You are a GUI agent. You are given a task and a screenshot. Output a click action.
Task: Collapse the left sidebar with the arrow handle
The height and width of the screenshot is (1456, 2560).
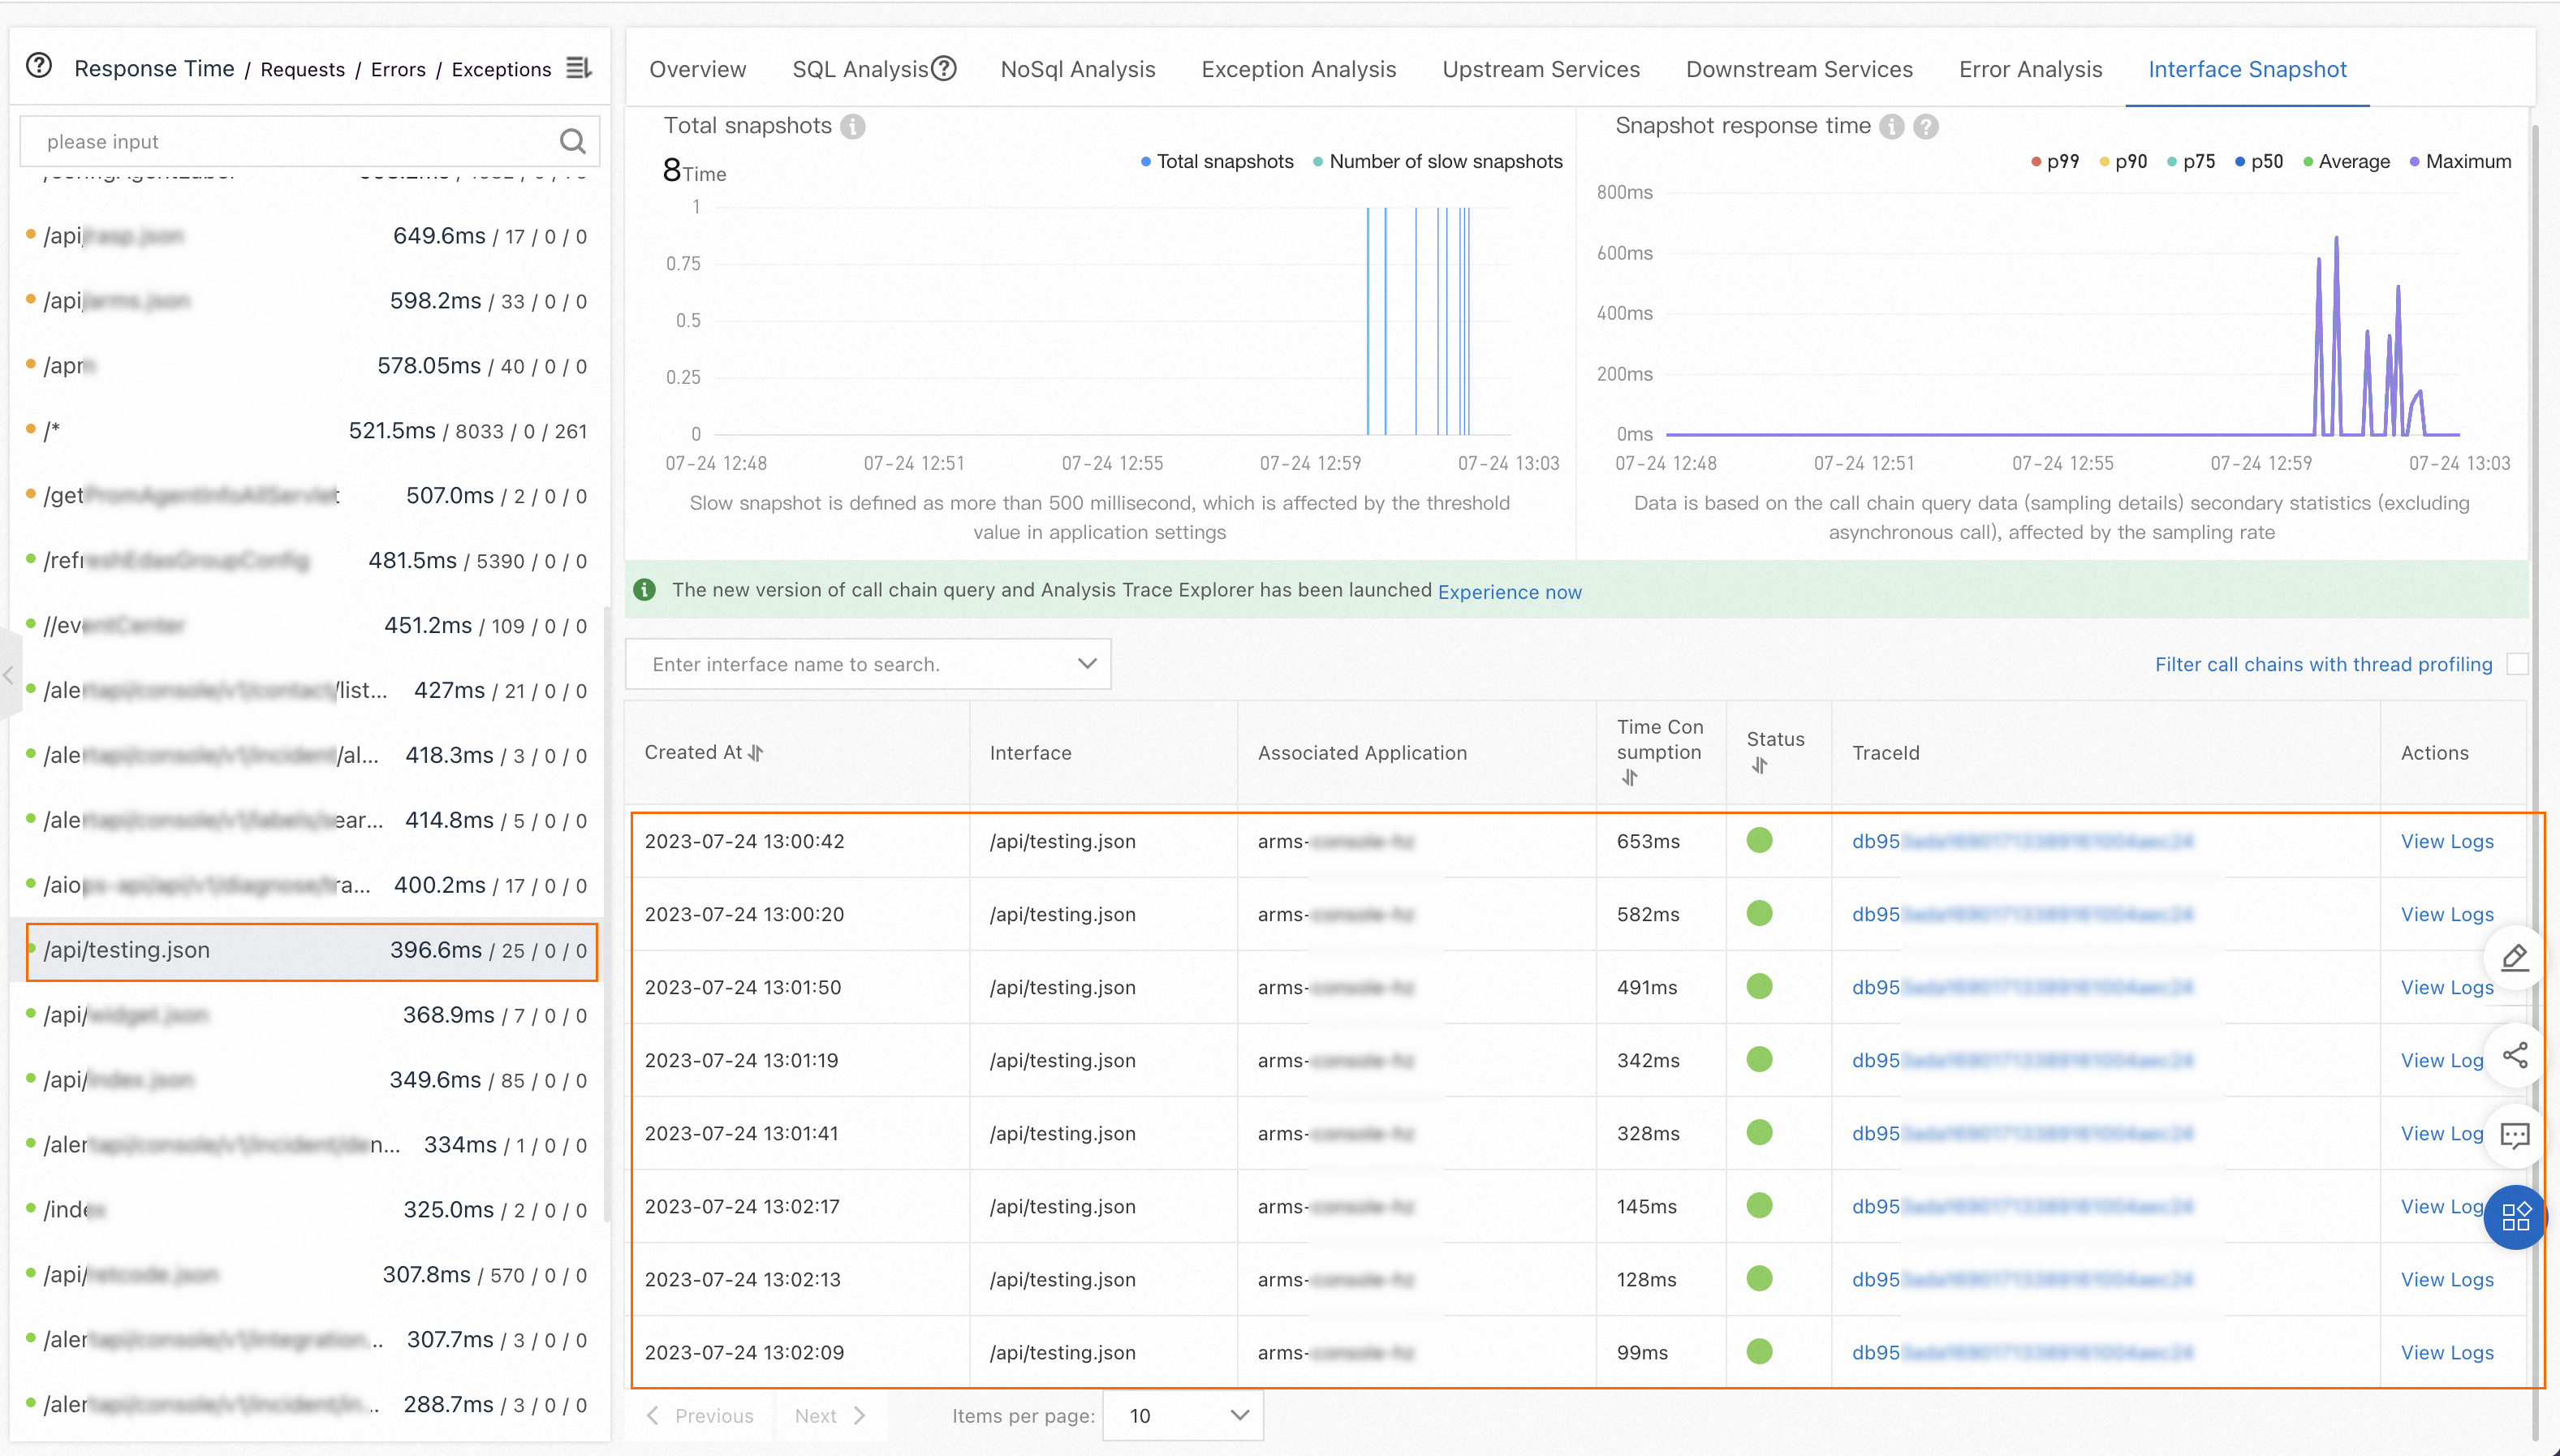9,675
